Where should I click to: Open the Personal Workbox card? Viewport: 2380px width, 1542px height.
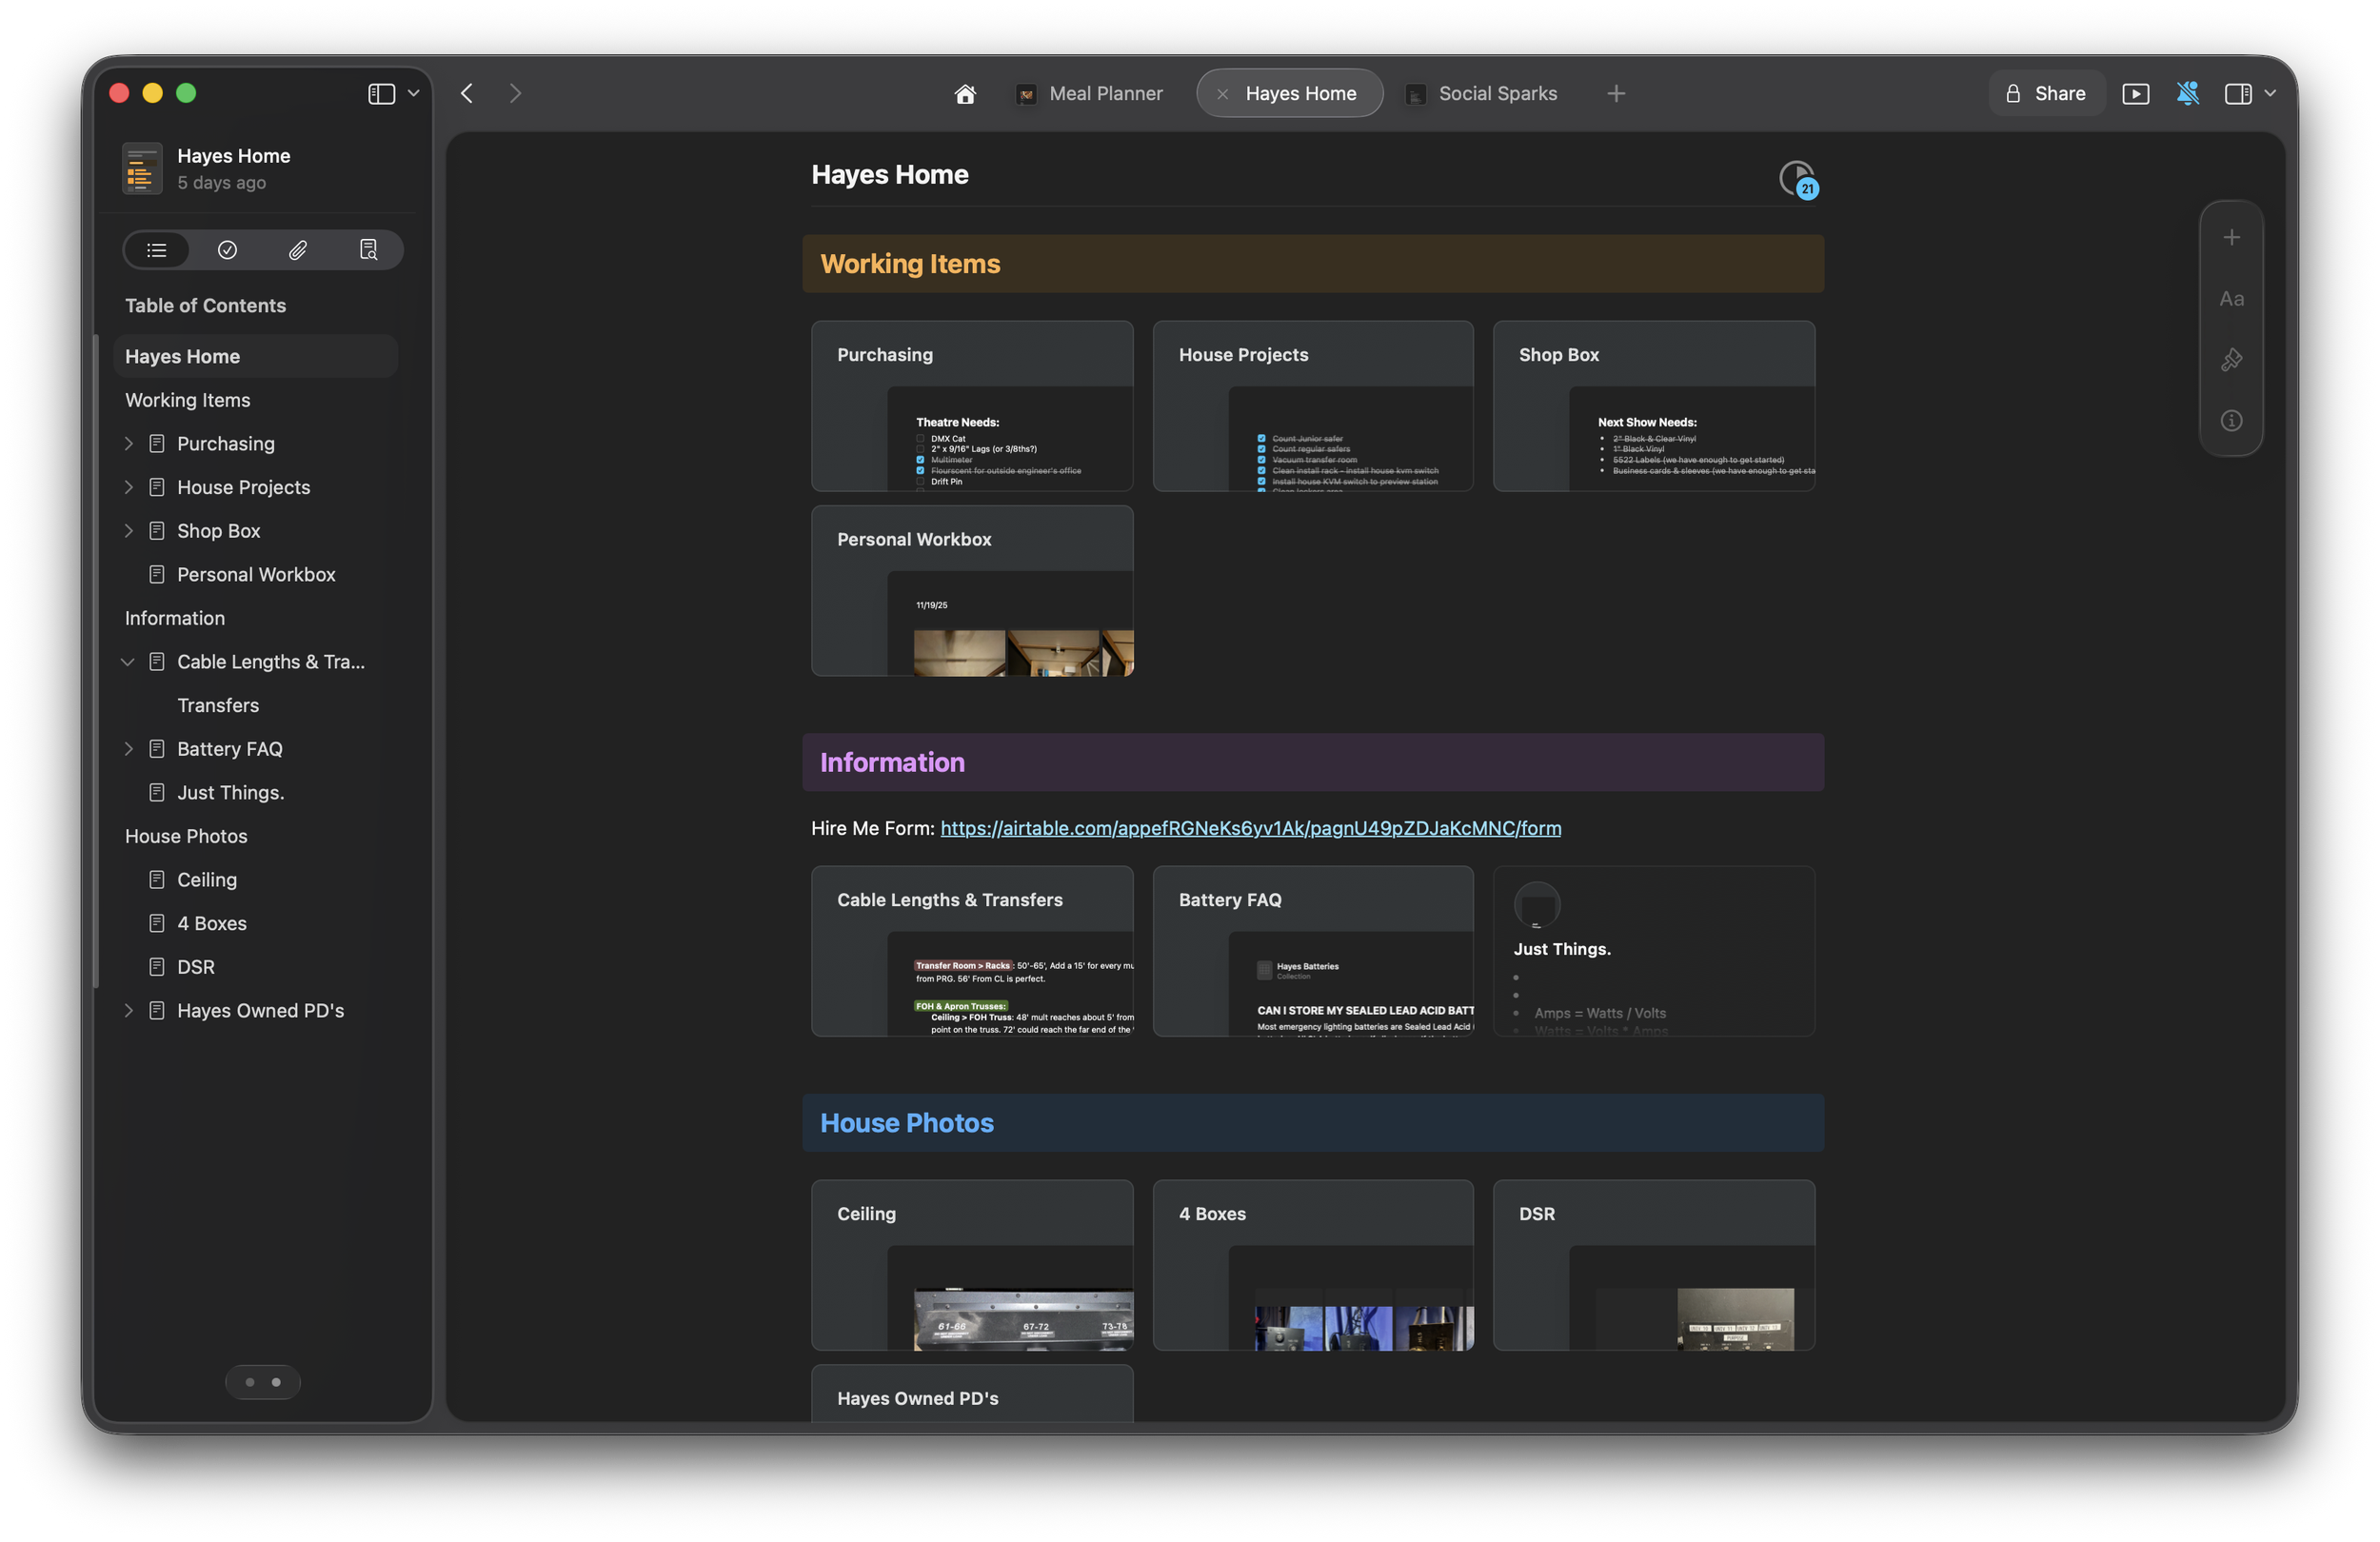pyautogui.click(x=972, y=591)
